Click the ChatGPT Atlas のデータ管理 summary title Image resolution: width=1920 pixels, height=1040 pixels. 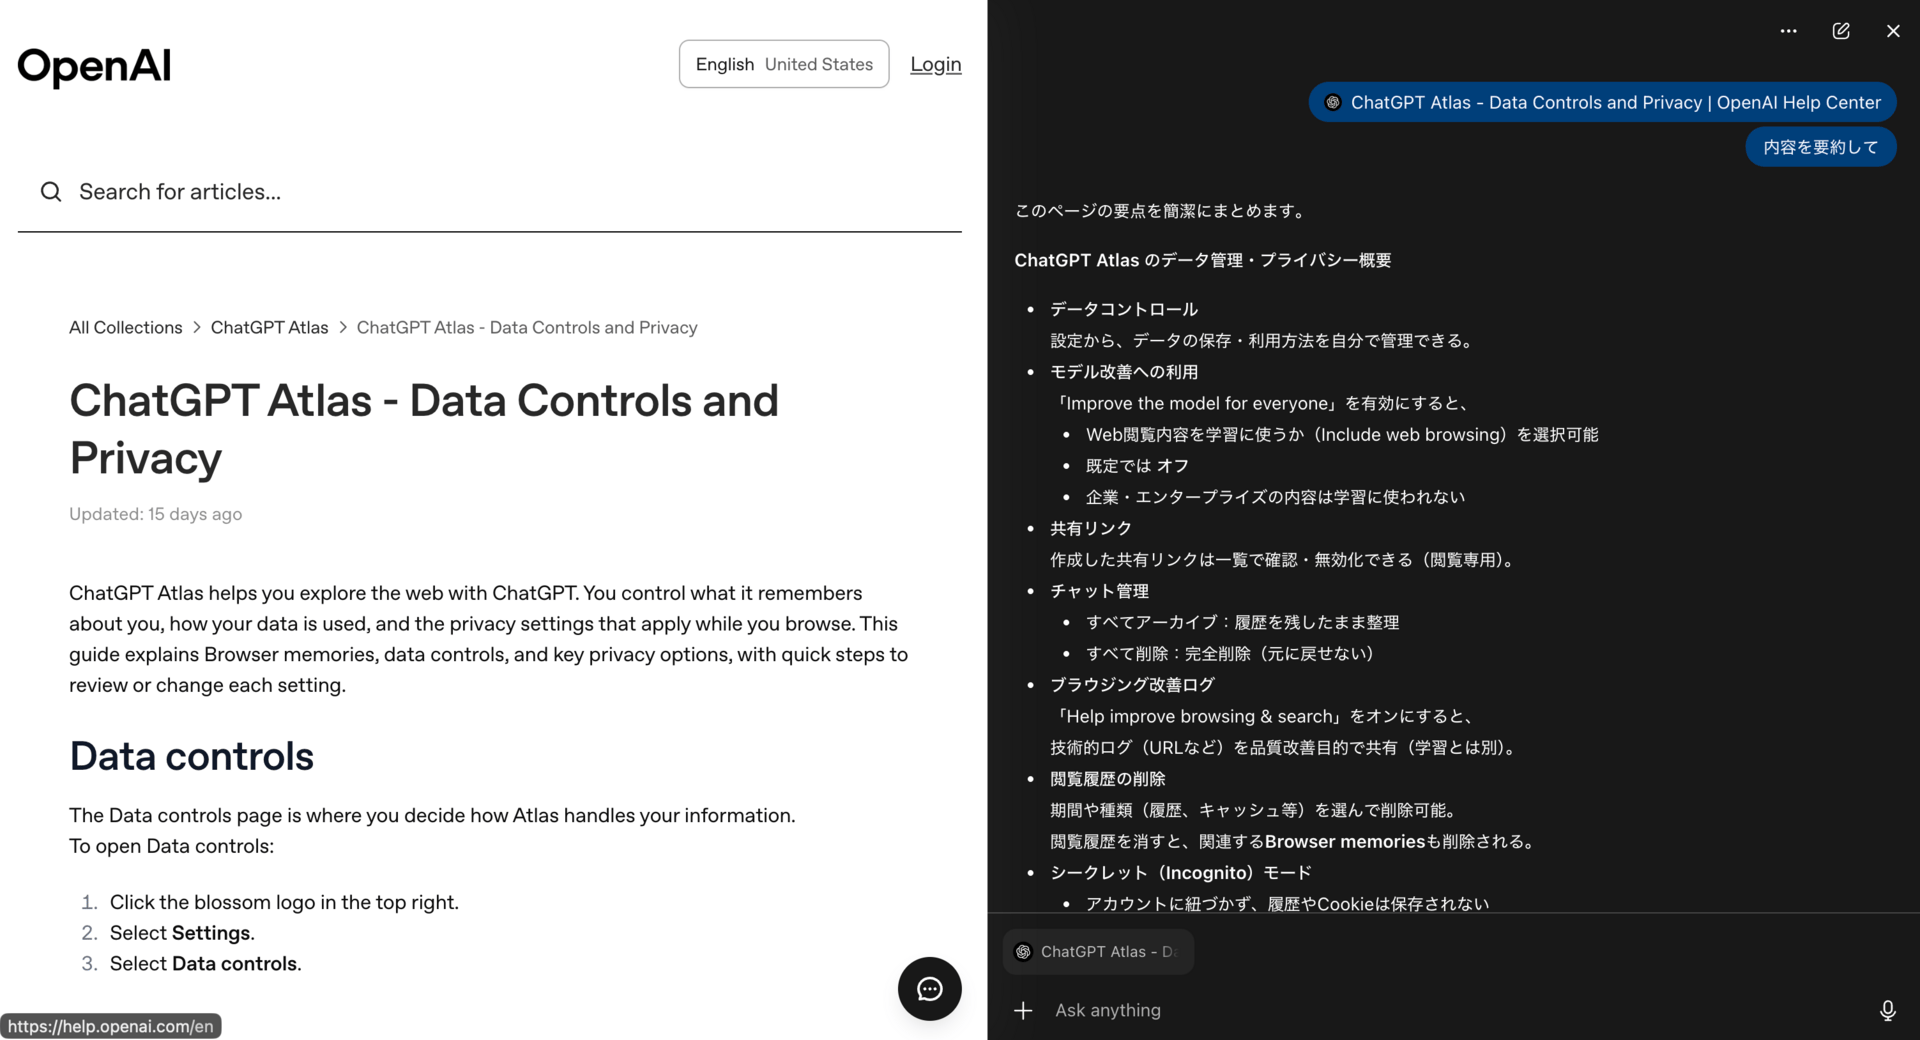point(1203,260)
